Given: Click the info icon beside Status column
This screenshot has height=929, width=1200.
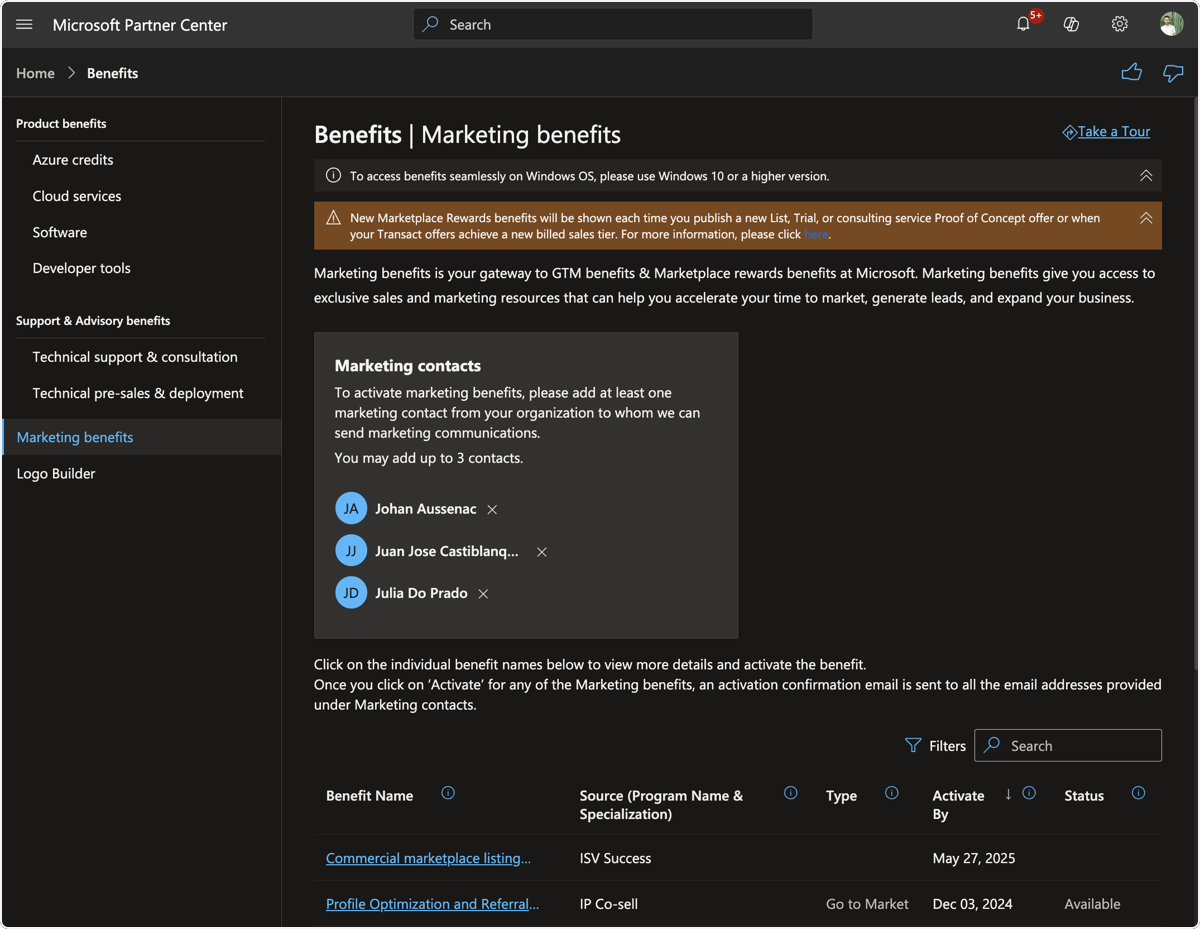Looking at the screenshot, I should click(1138, 793).
